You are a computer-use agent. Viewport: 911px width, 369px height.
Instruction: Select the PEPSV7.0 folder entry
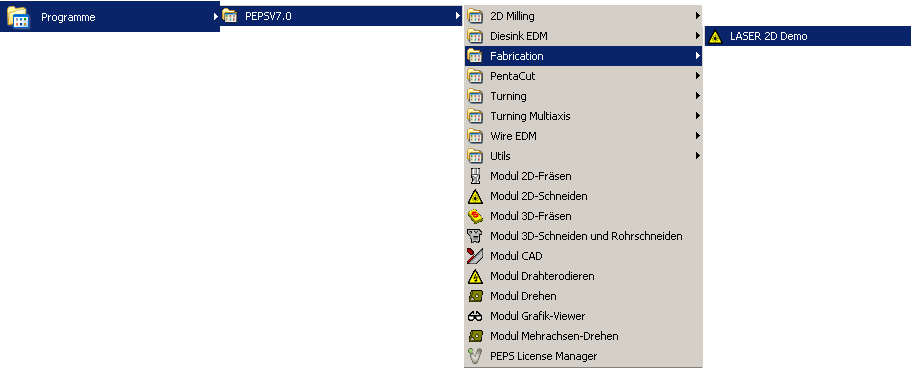[341, 16]
